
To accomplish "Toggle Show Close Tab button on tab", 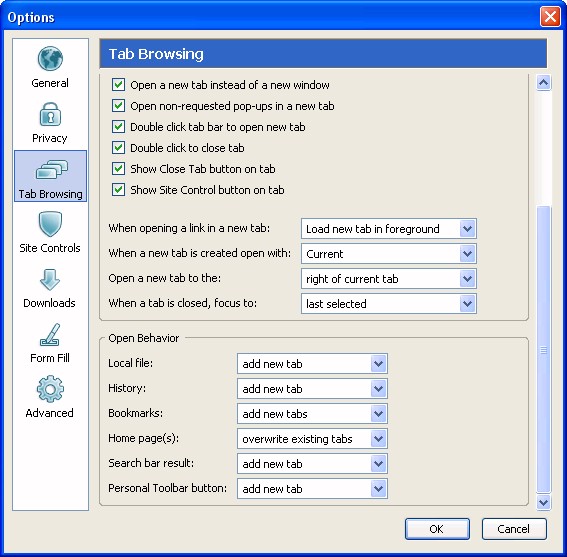I will (118, 169).
